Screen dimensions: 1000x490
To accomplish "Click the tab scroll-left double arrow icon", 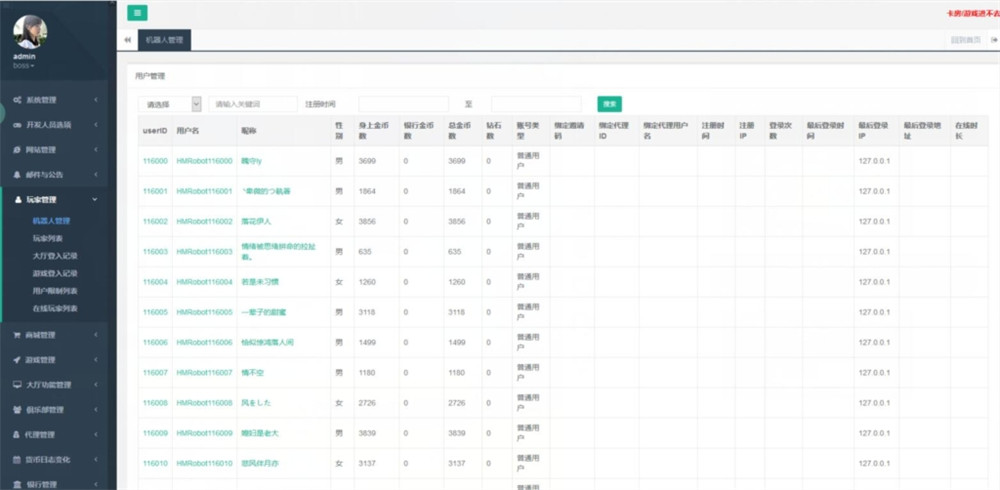I will point(126,40).
